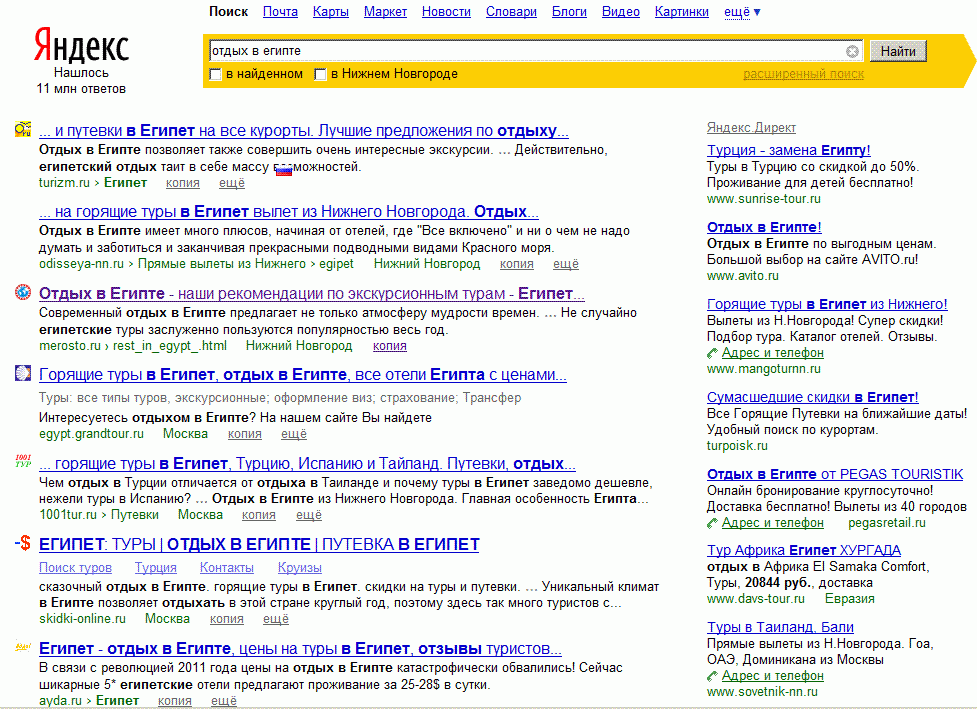Select the Поиск tab
977x709 pixels.
228,12
